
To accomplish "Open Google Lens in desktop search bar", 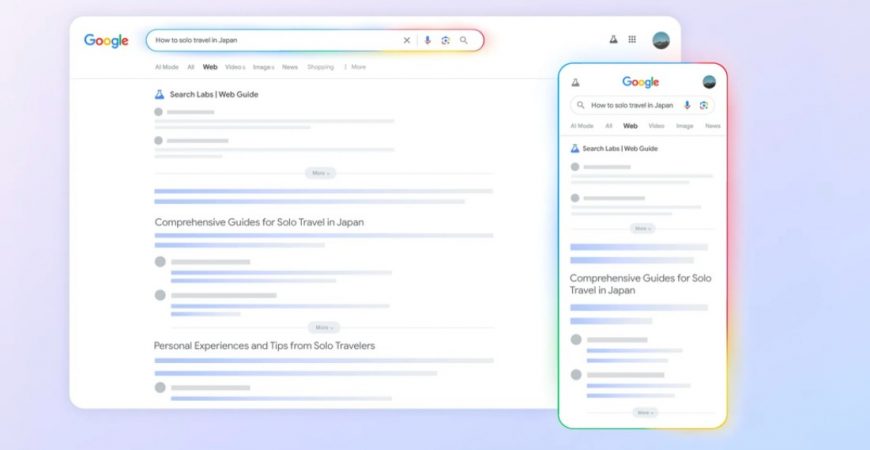I will [445, 41].
